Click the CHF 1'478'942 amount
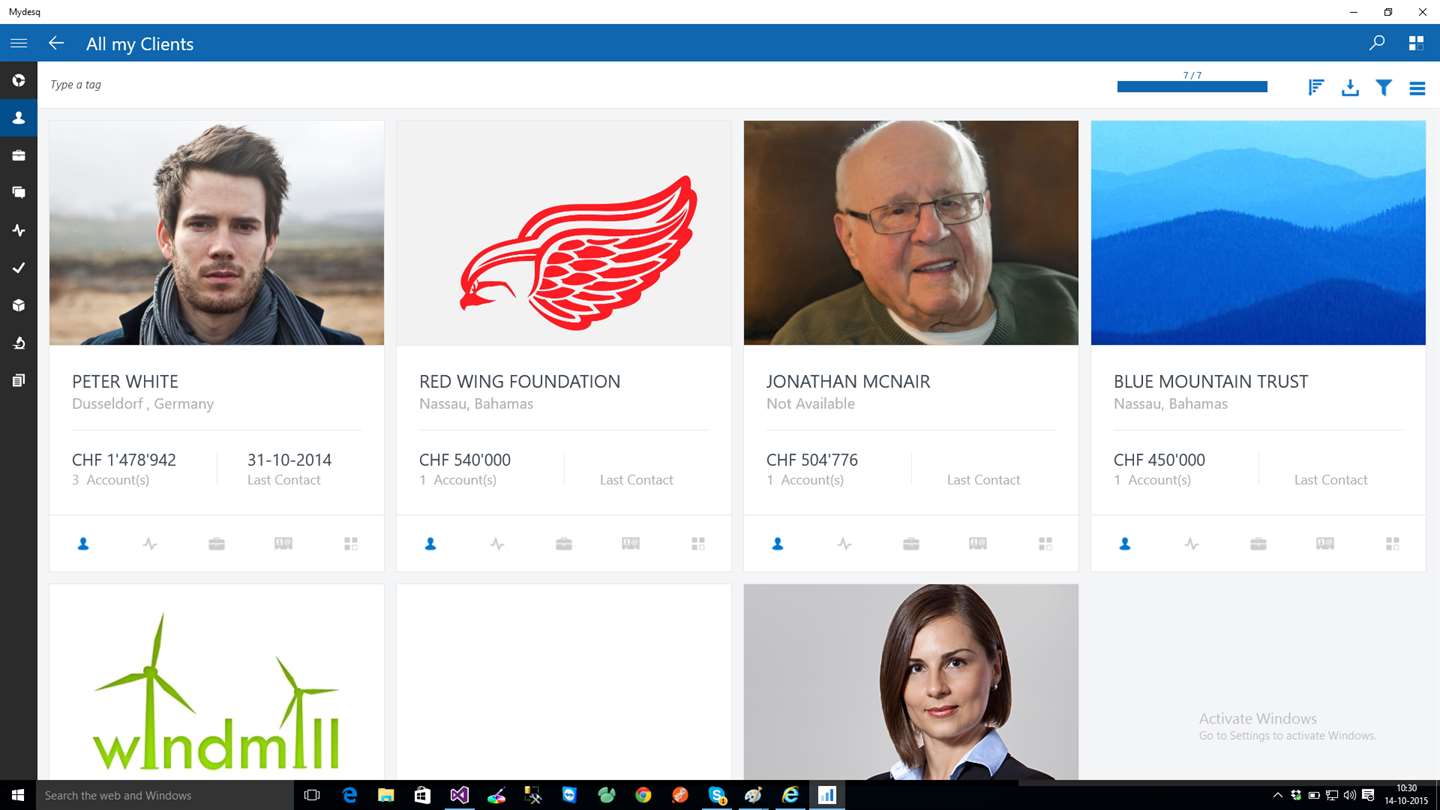1440x810 pixels. click(124, 460)
